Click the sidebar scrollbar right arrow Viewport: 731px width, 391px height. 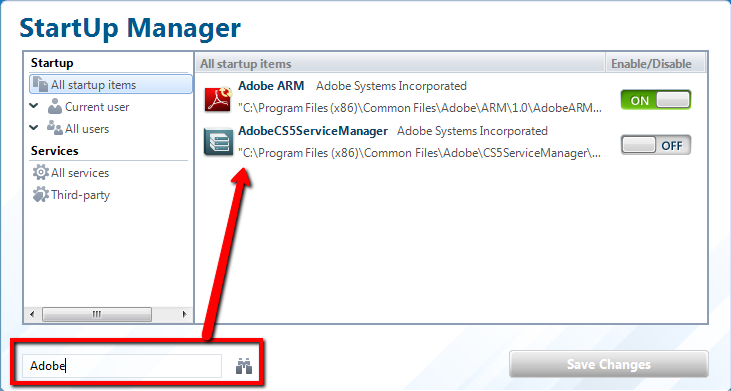tap(185, 314)
